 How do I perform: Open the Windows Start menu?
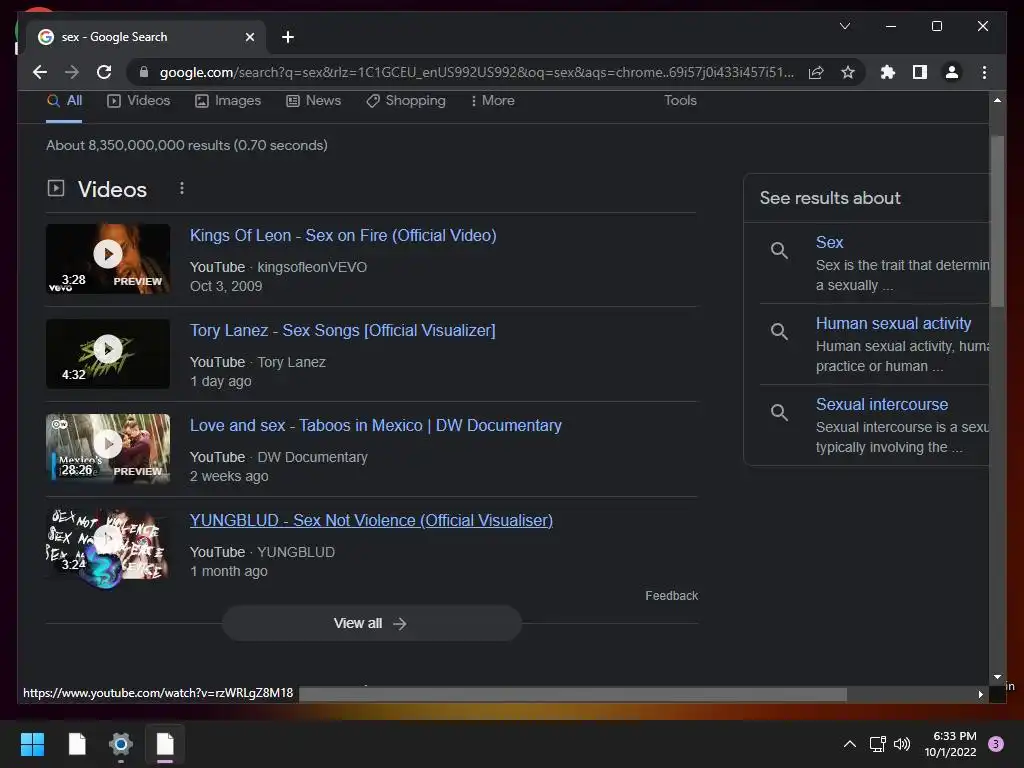click(x=32, y=744)
